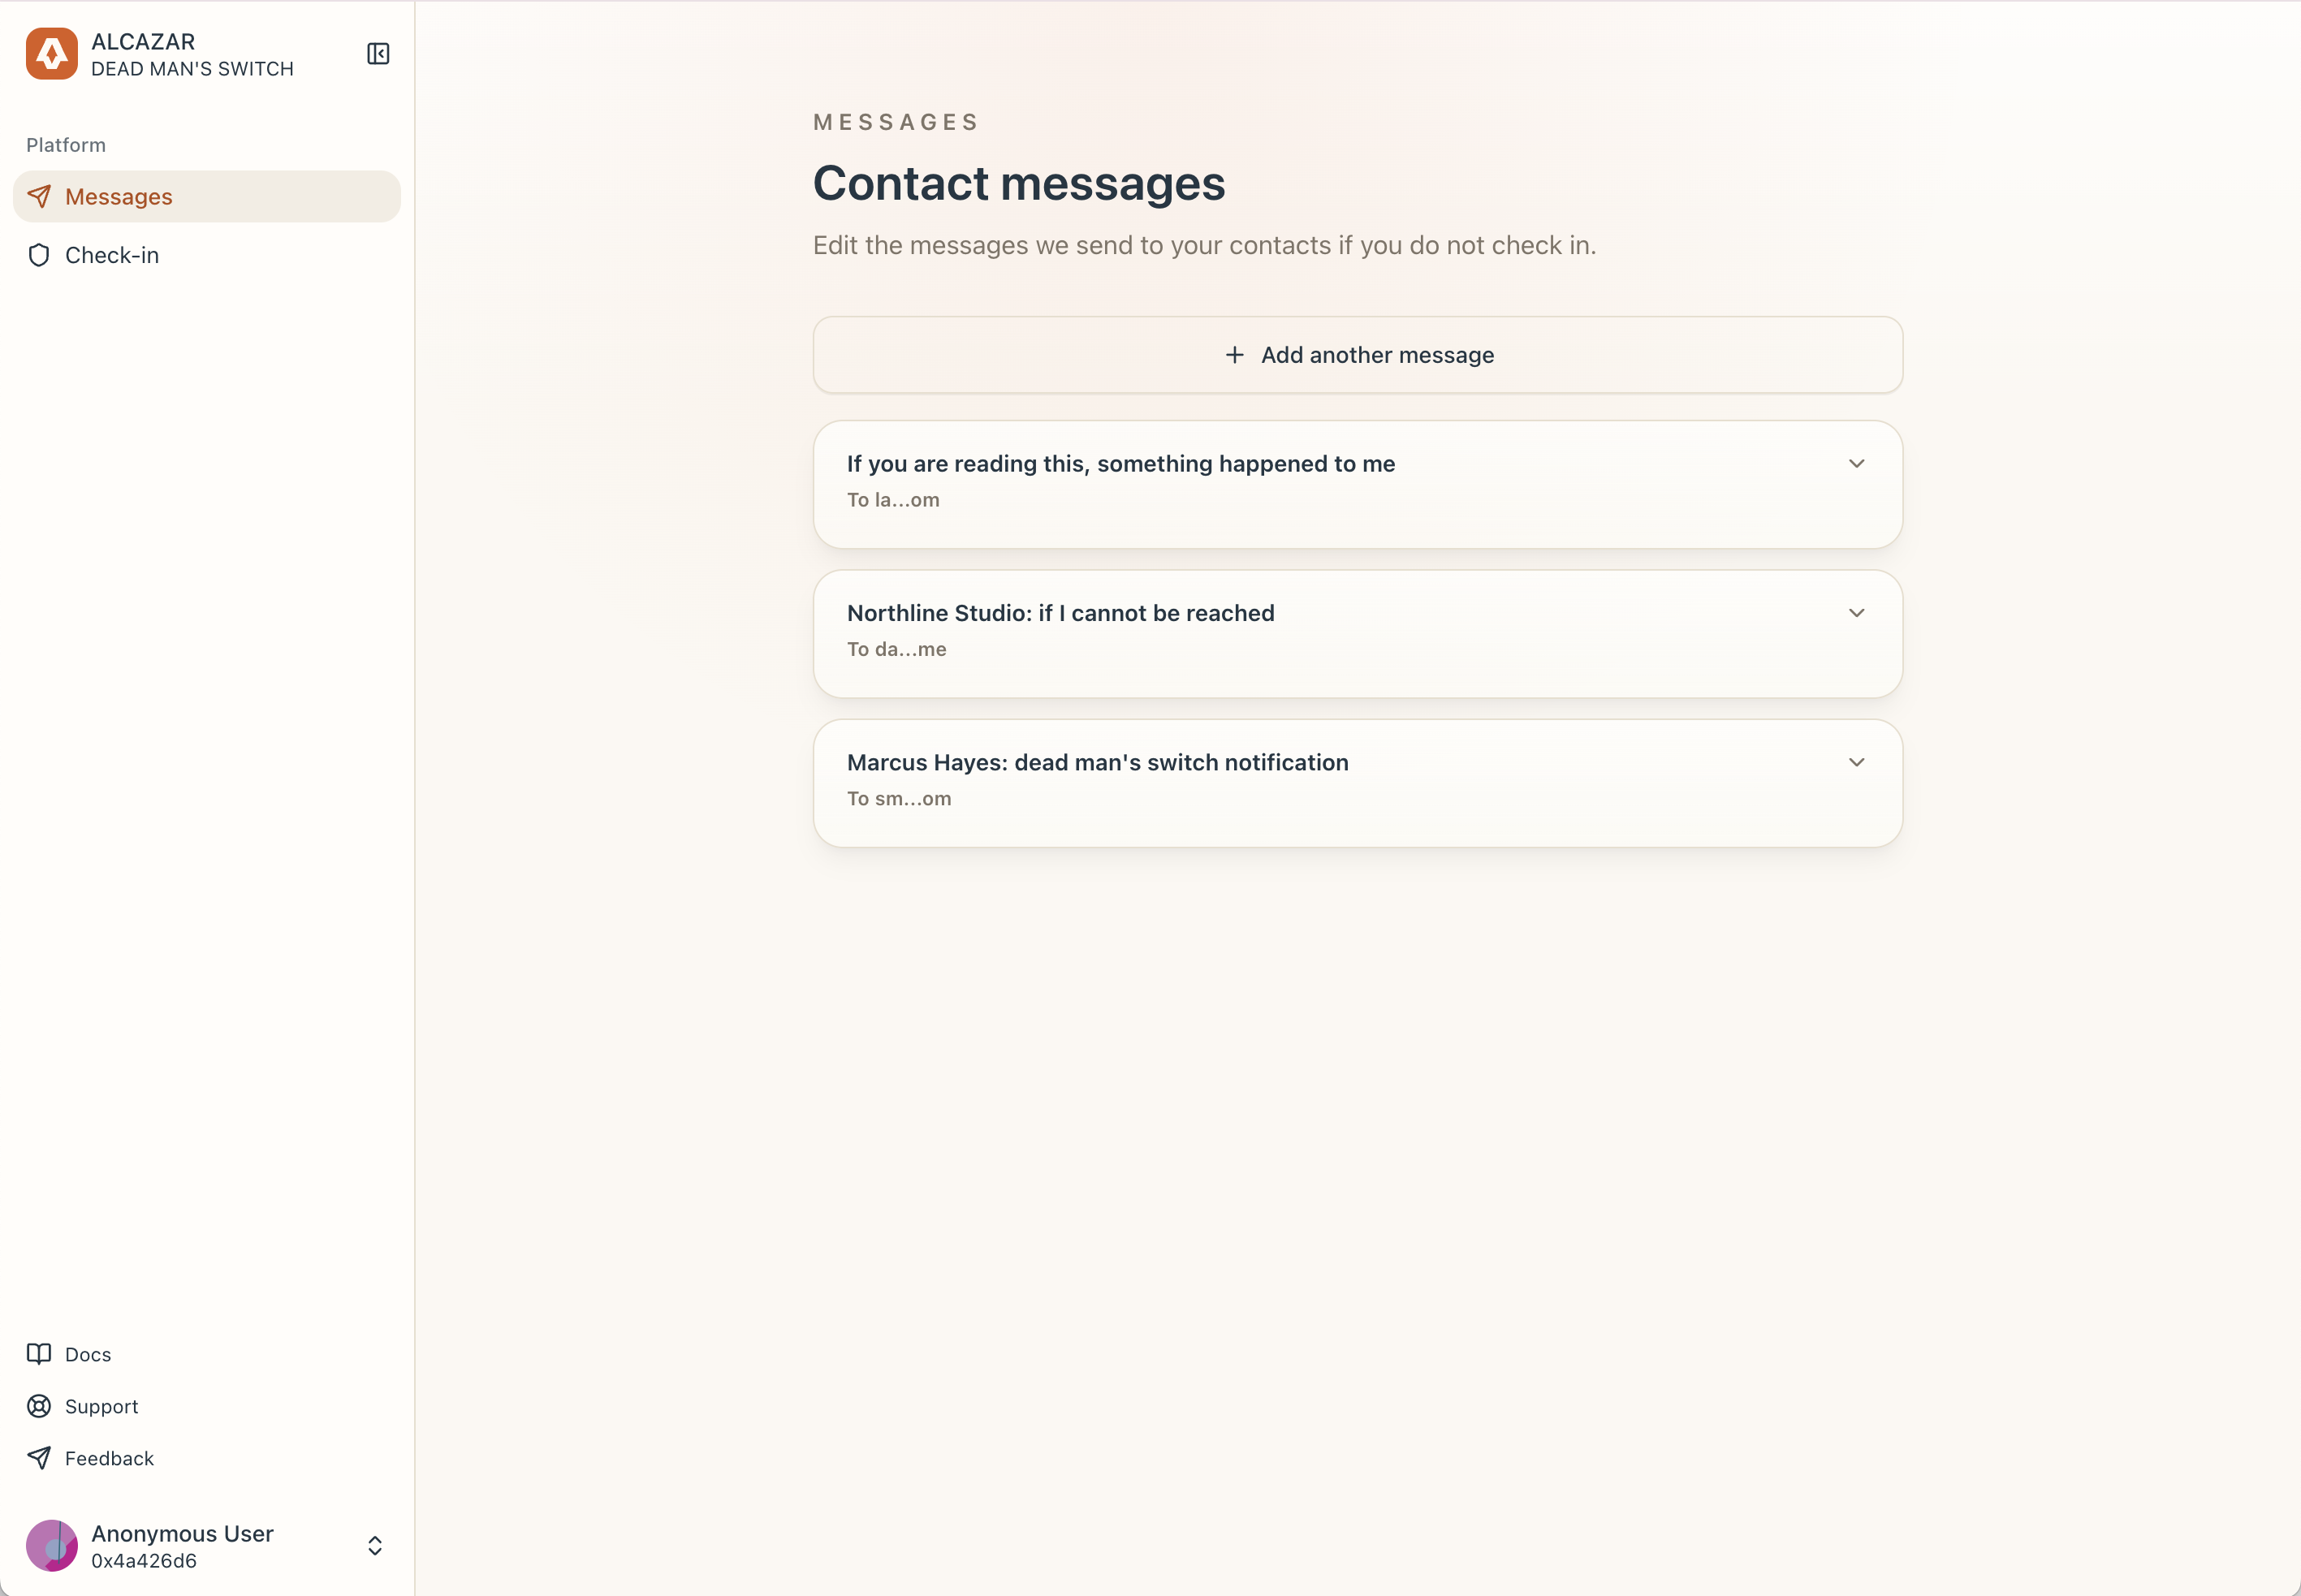Screen dimensions: 2301x1596
Task: Add another message
Action: tap(1377, 355)
